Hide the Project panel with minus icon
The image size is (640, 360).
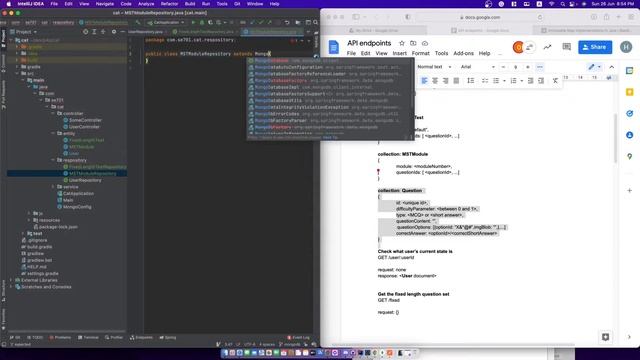click(x=122, y=32)
